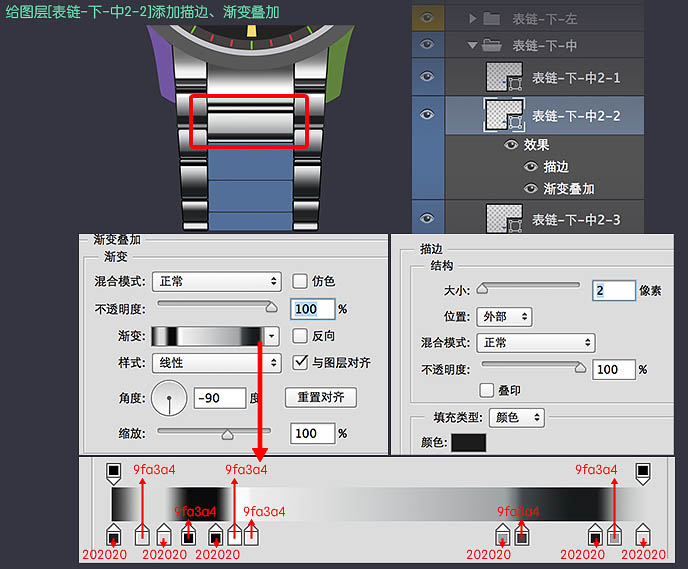Click the 表链-下-中 folder icon
This screenshot has width=688, height=569.
(492, 45)
